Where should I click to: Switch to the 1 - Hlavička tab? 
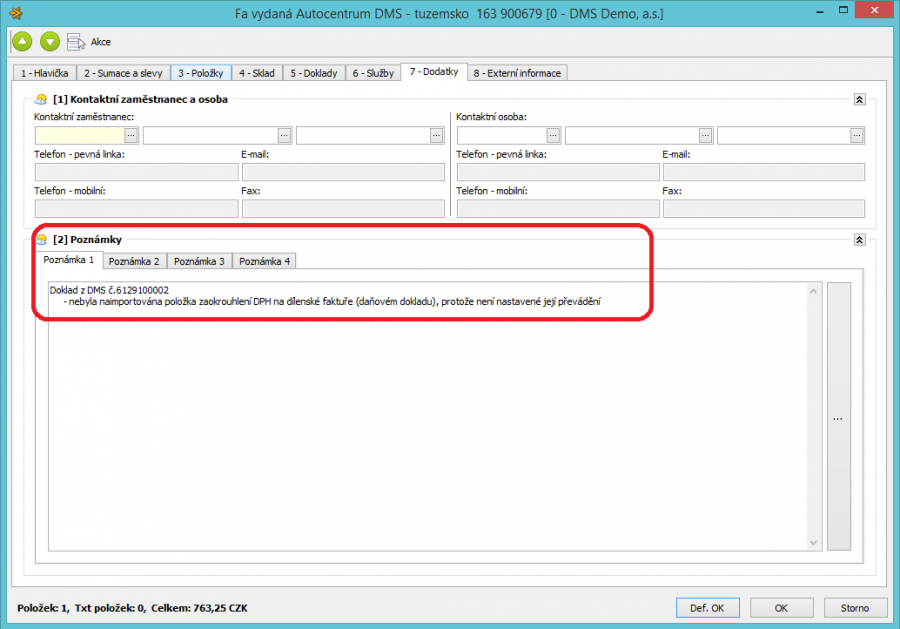pos(46,73)
